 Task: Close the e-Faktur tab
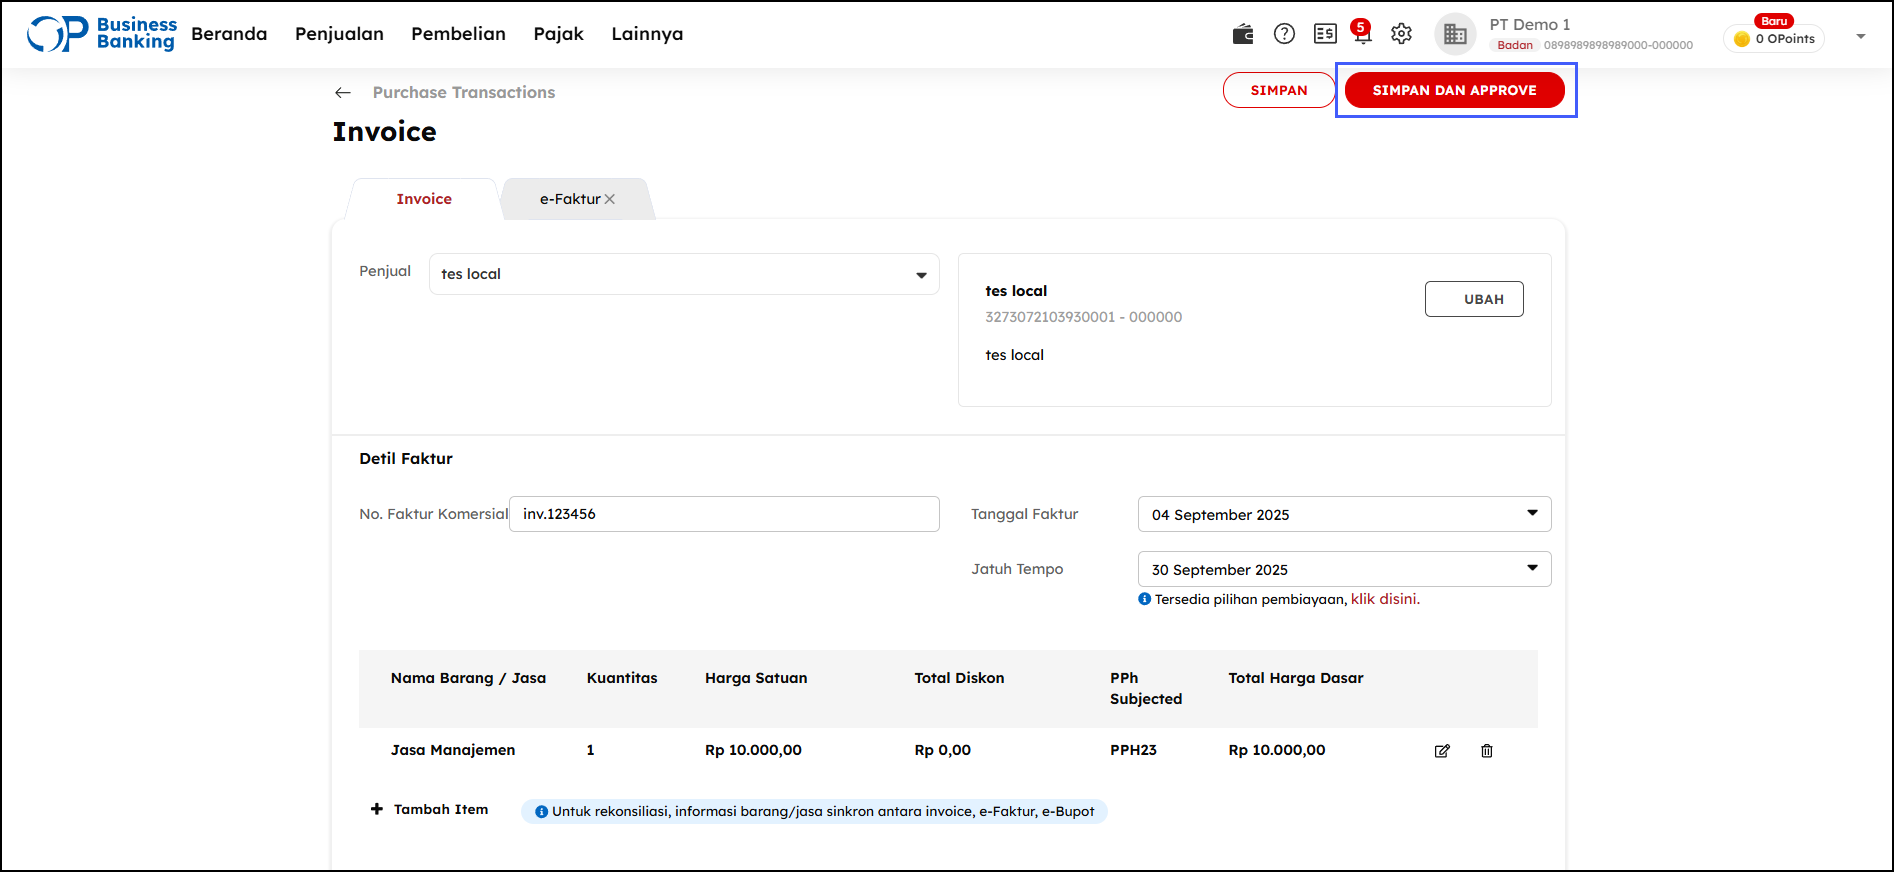[x=610, y=199]
